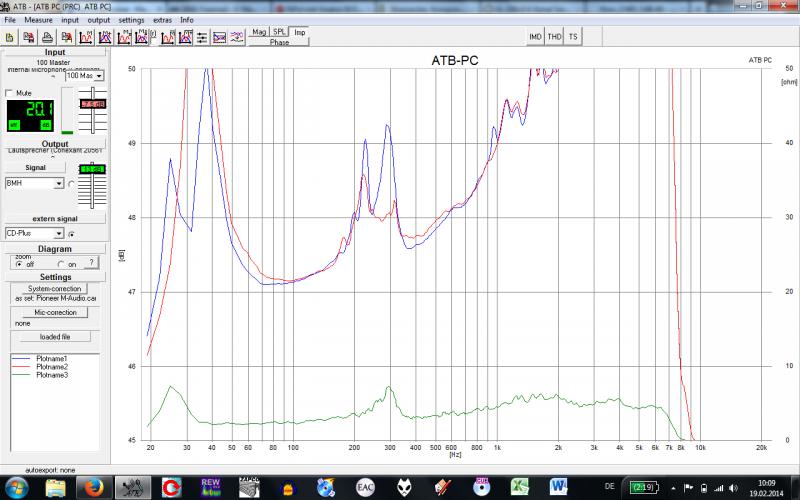
Task: Select Plotname3 in the plot list
Action: [52, 374]
